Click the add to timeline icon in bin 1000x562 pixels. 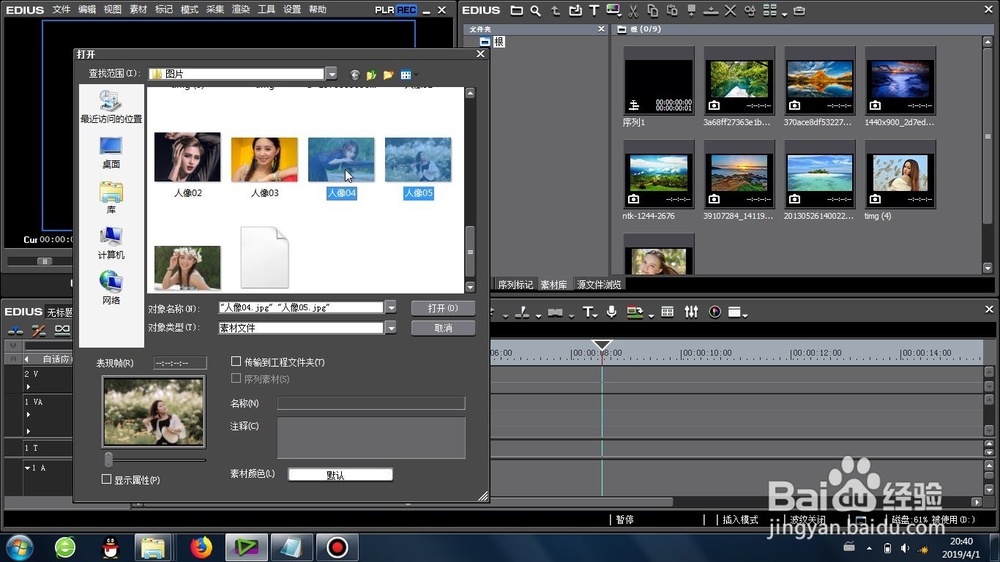711,10
